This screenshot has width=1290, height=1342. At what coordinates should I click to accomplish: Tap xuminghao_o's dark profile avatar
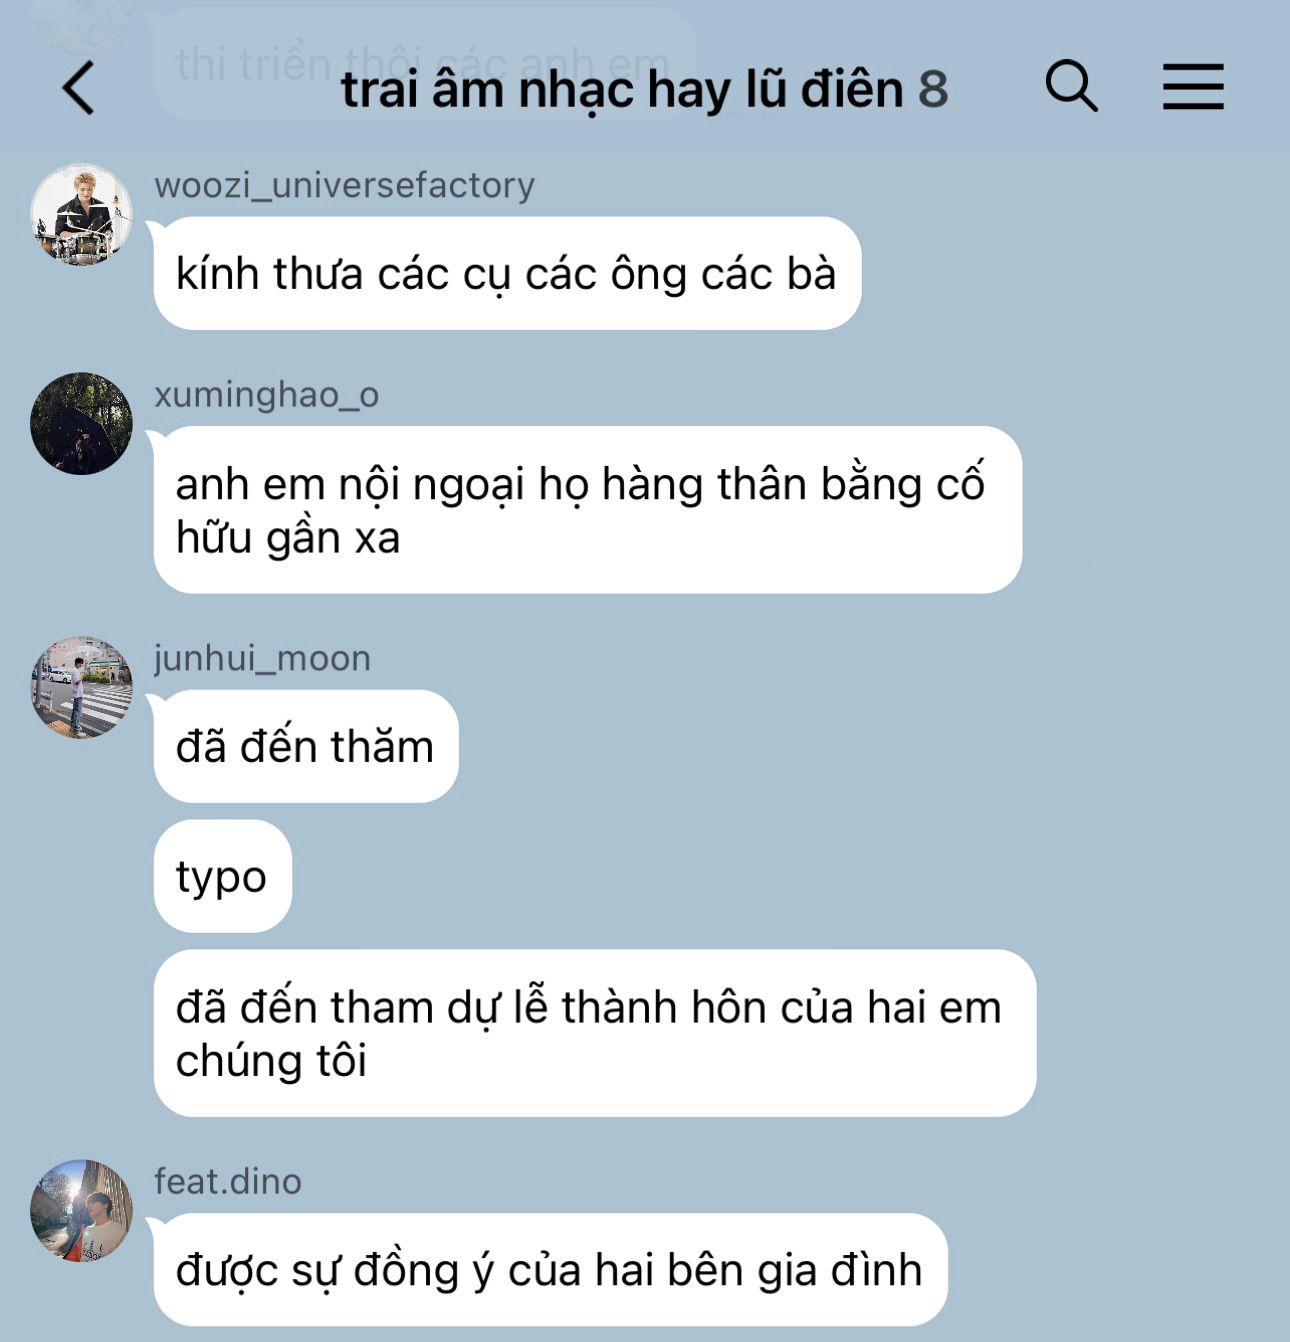81,424
